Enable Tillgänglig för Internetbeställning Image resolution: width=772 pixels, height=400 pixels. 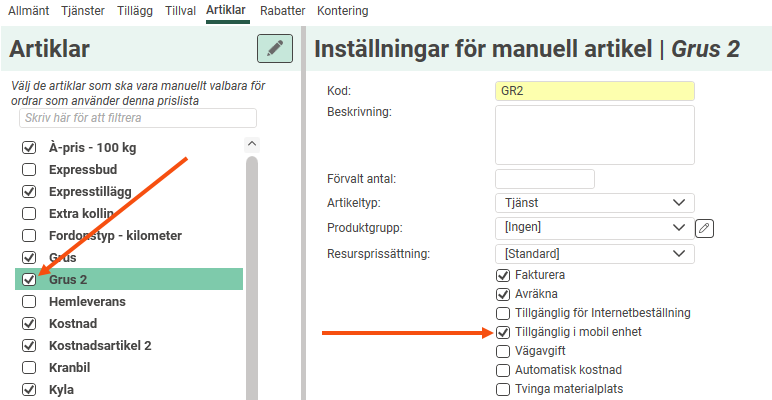click(503, 313)
